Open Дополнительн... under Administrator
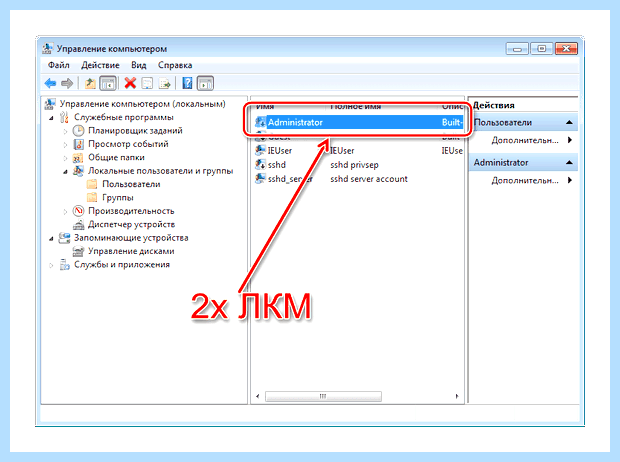This screenshot has height=462, width=620. click(525, 180)
